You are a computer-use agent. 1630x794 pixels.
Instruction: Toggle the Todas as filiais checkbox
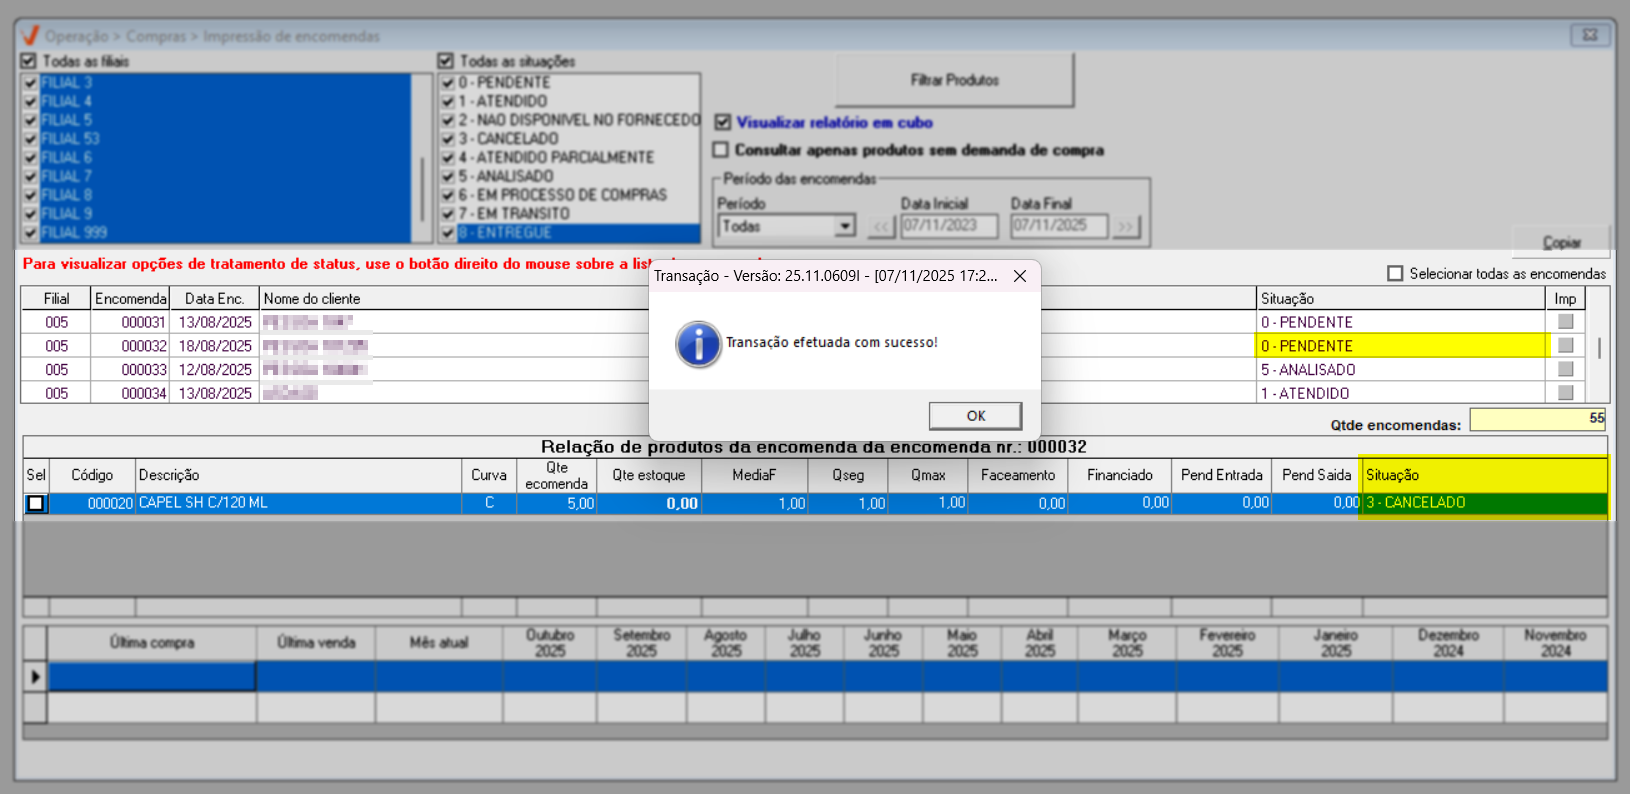29,61
